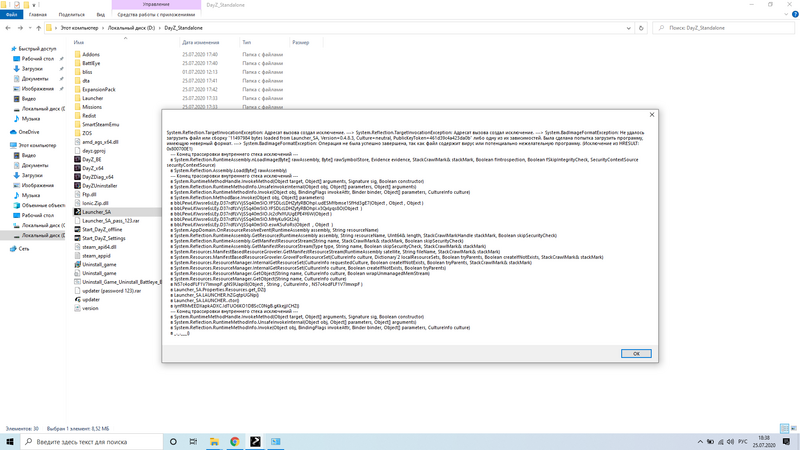
Task: Click the search field Поиск: DayZ_Standalone
Action: (723, 28)
